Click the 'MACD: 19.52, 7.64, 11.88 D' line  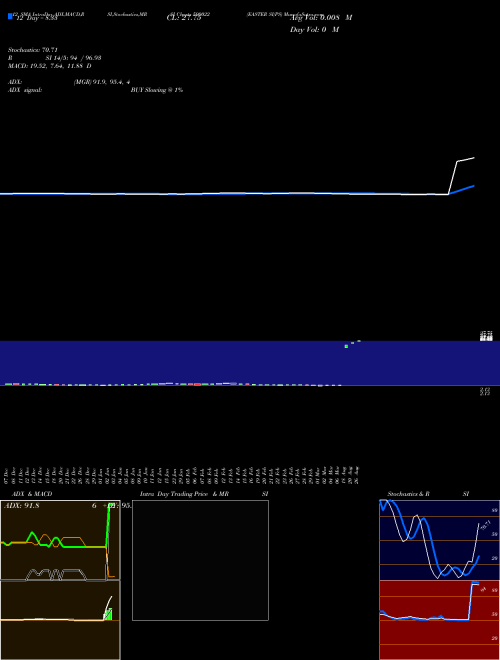pos(49,66)
